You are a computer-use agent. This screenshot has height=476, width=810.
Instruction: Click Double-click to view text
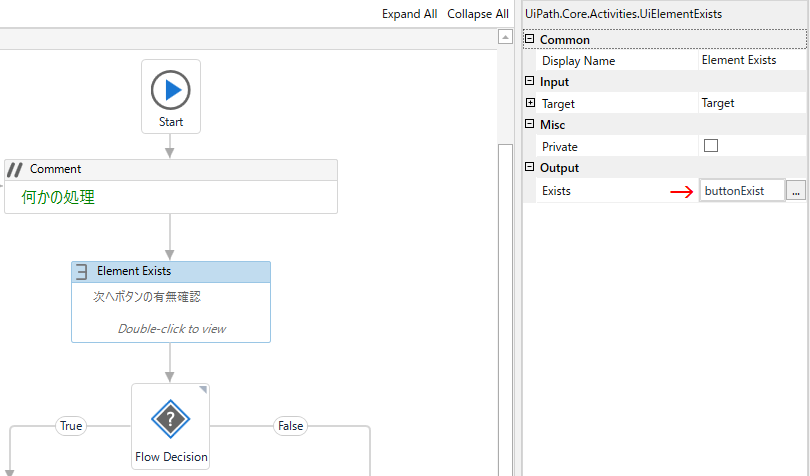(172, 329)
